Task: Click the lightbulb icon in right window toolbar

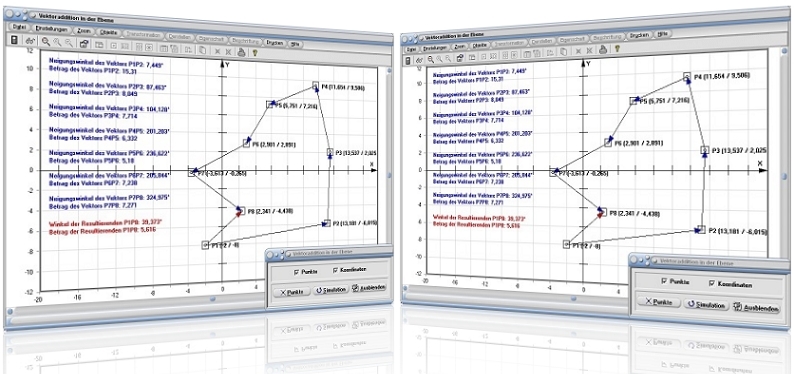Action: coord(617,49)
